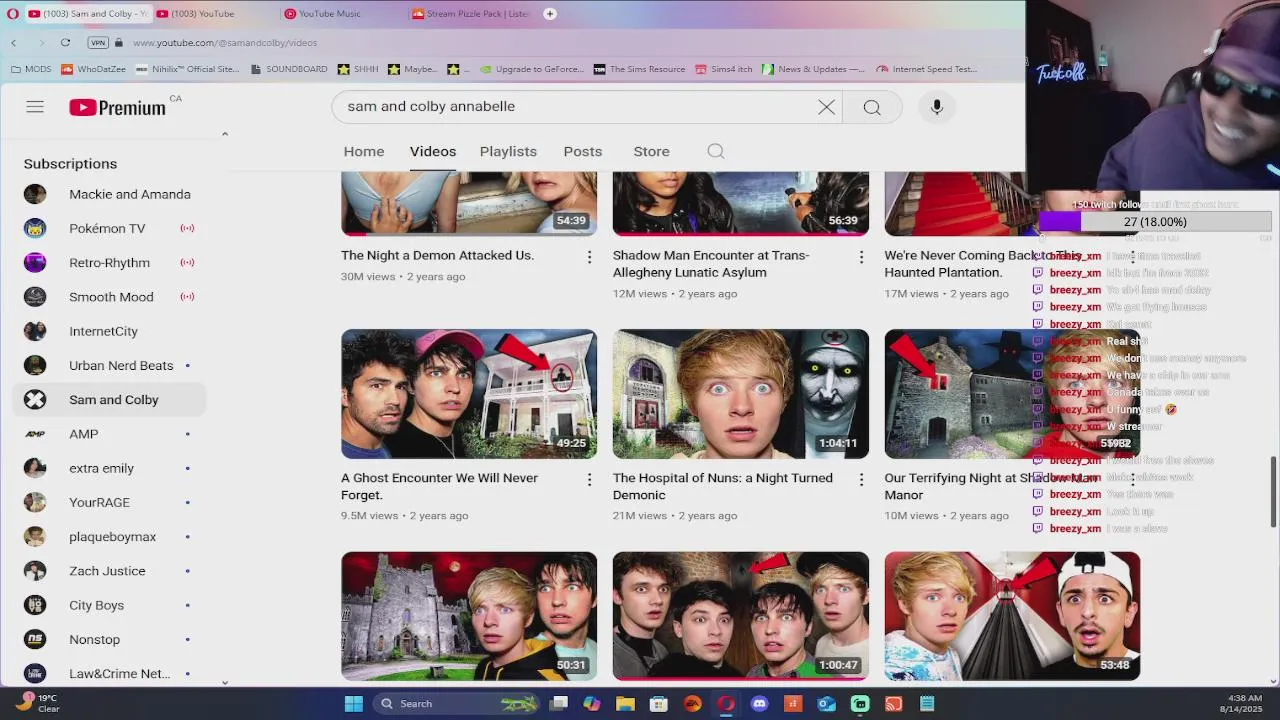
Task: Reload the page with the refresh icon
Action: 65,43
